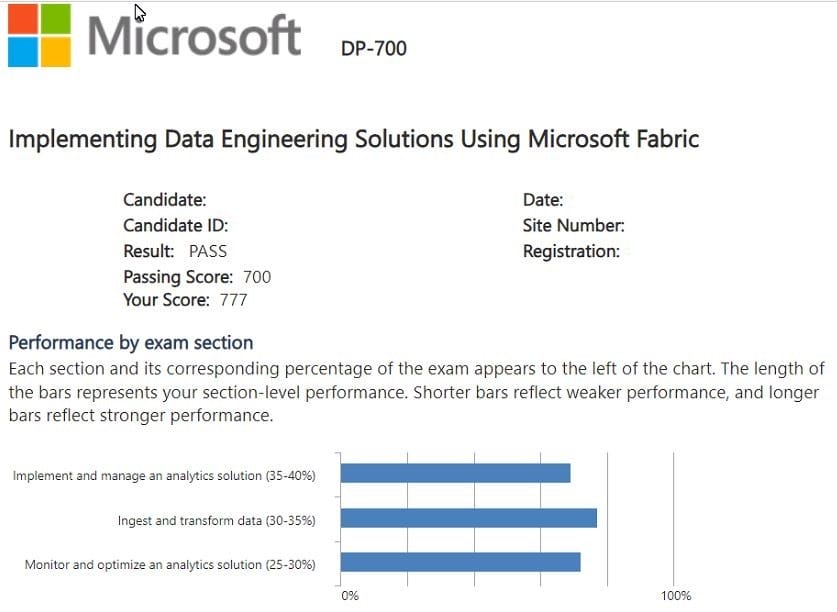The image size is (837, 612).
Task: Click the Microsoft four-color square logo
Action: 40,35
